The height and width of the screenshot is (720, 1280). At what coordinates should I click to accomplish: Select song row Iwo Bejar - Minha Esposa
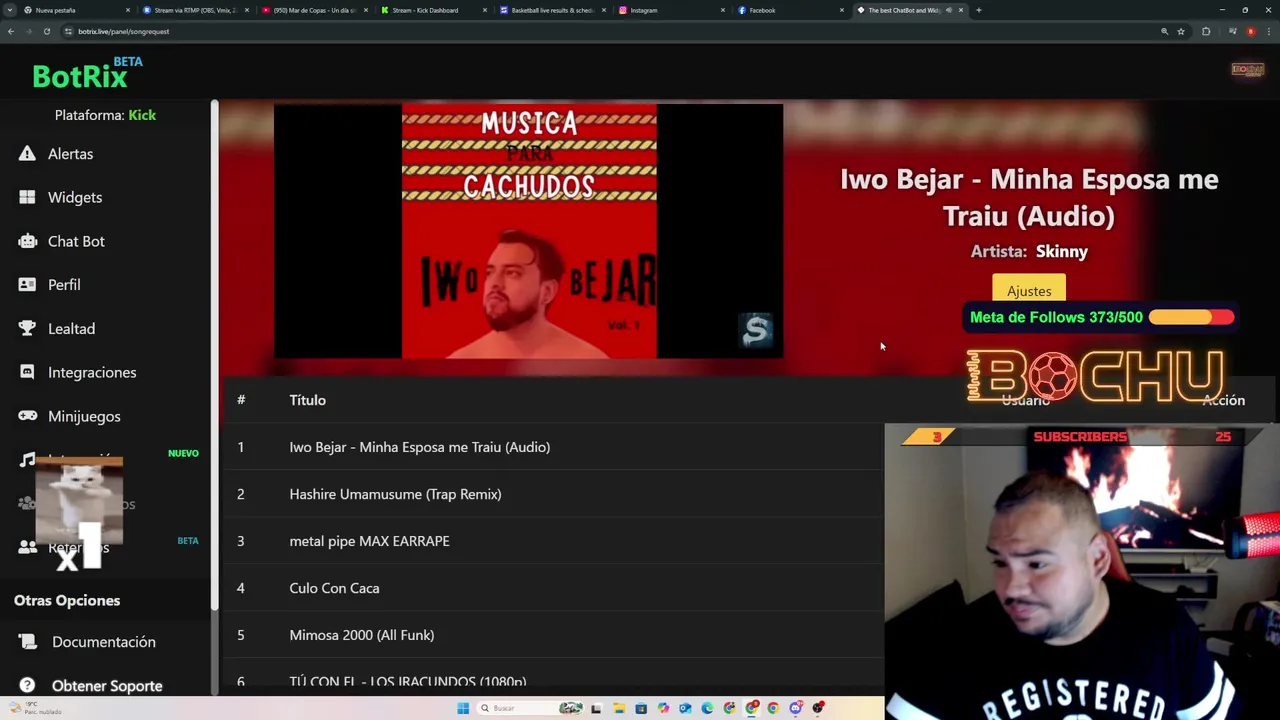point(552,447)
